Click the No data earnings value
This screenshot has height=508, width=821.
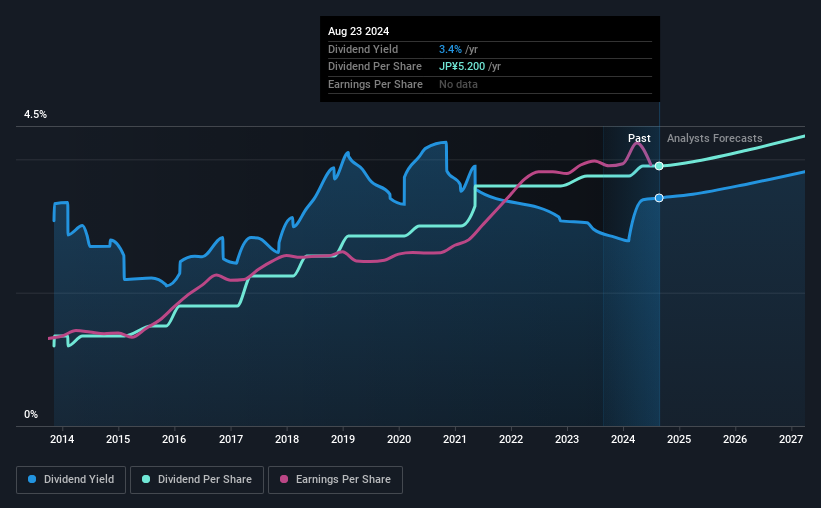pyautogui.click(x=458, y=84)
